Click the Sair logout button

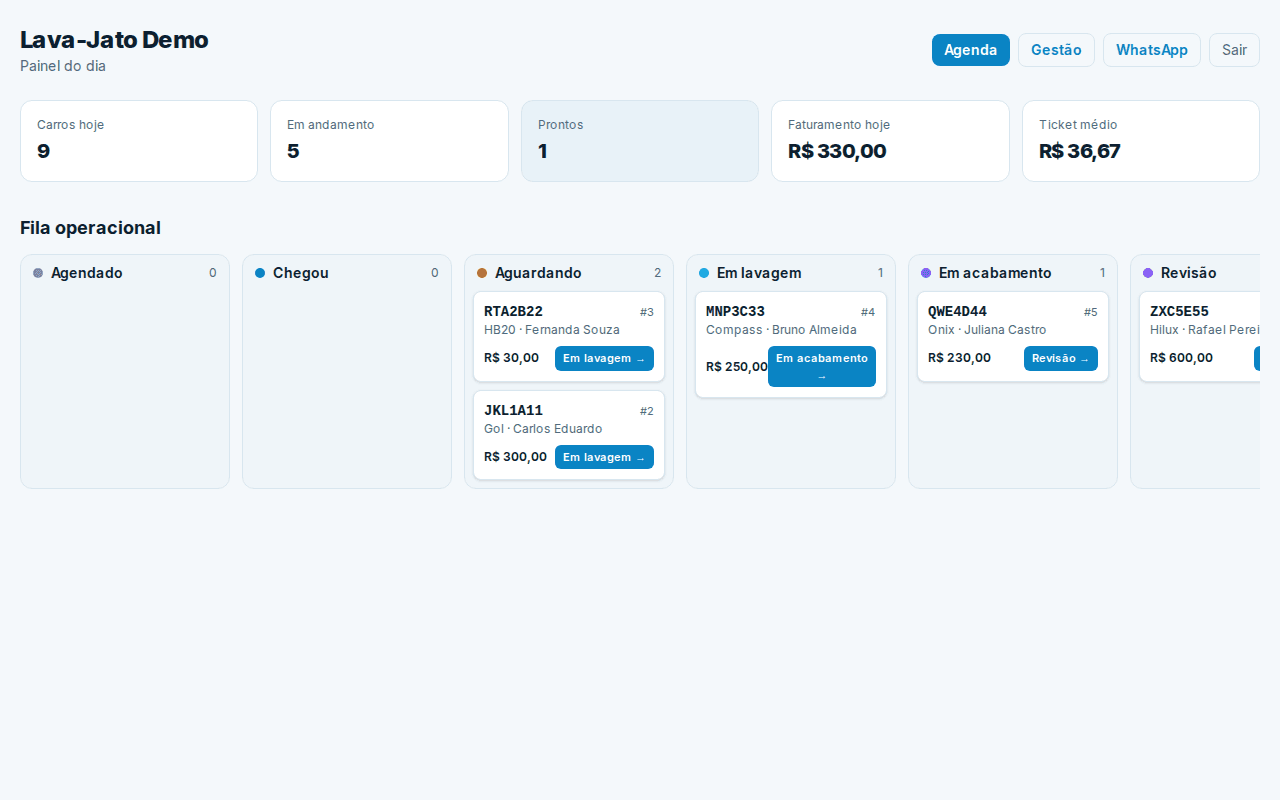click(x=1234, y=50)
